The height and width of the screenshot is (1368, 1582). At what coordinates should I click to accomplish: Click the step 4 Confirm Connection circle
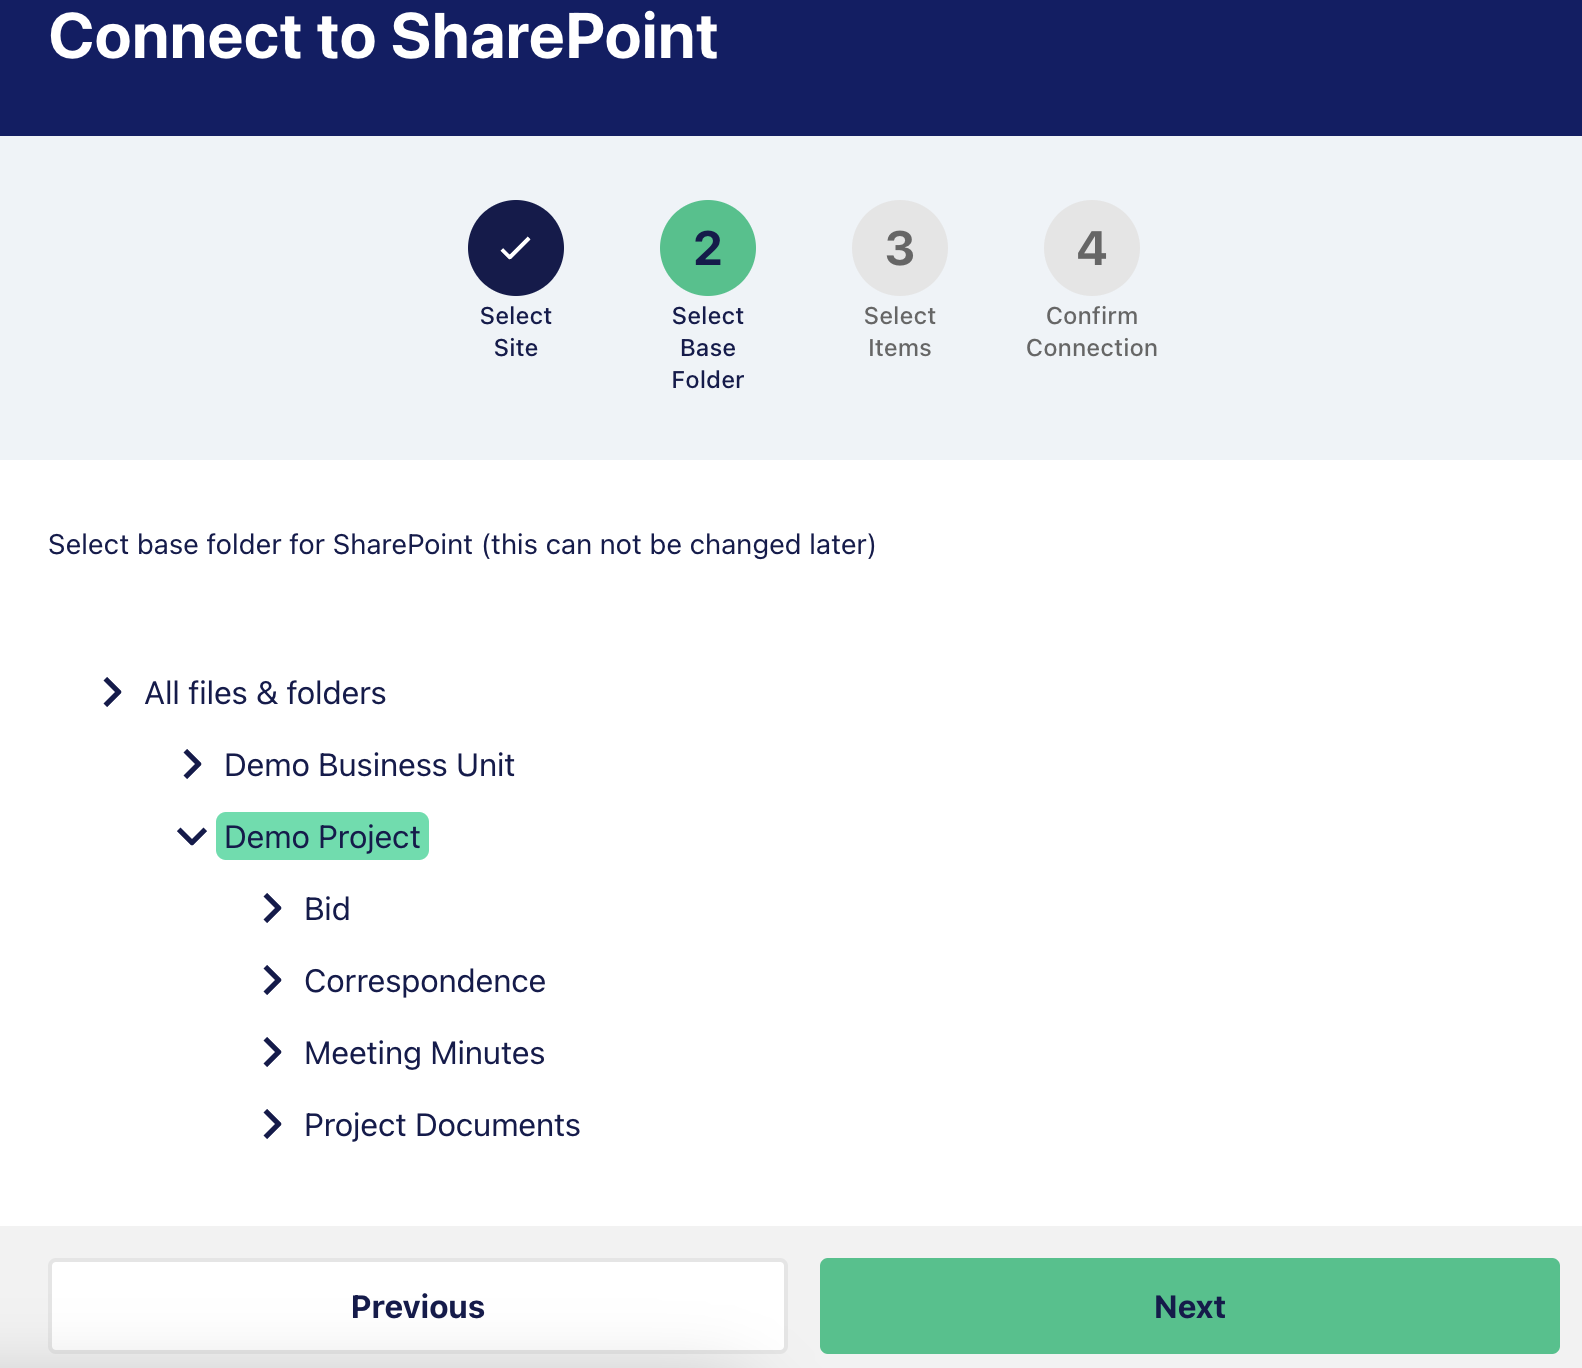click(1092, 248)
